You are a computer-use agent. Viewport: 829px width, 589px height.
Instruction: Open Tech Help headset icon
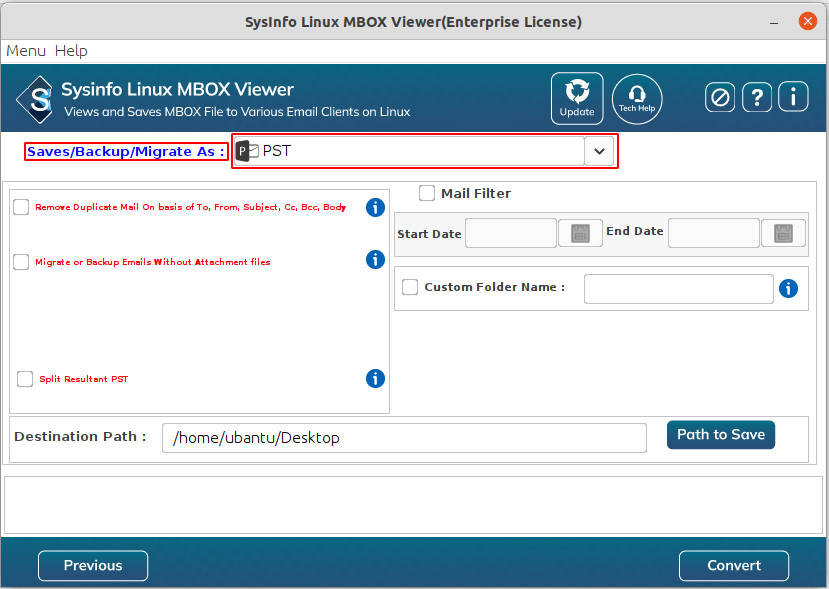coord(637,99)
